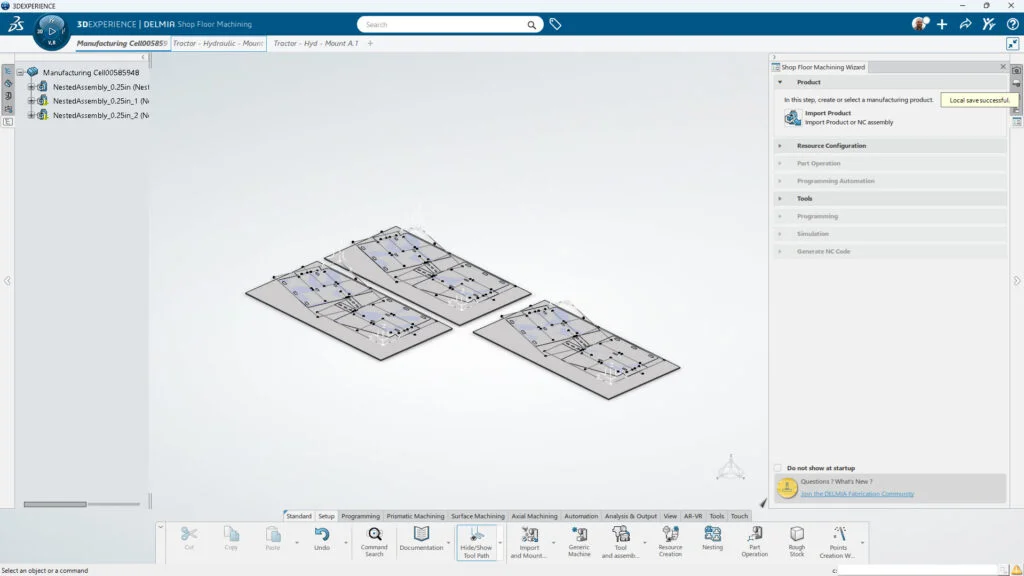Open the Points Creation Wizard tool

pos(838,542)
